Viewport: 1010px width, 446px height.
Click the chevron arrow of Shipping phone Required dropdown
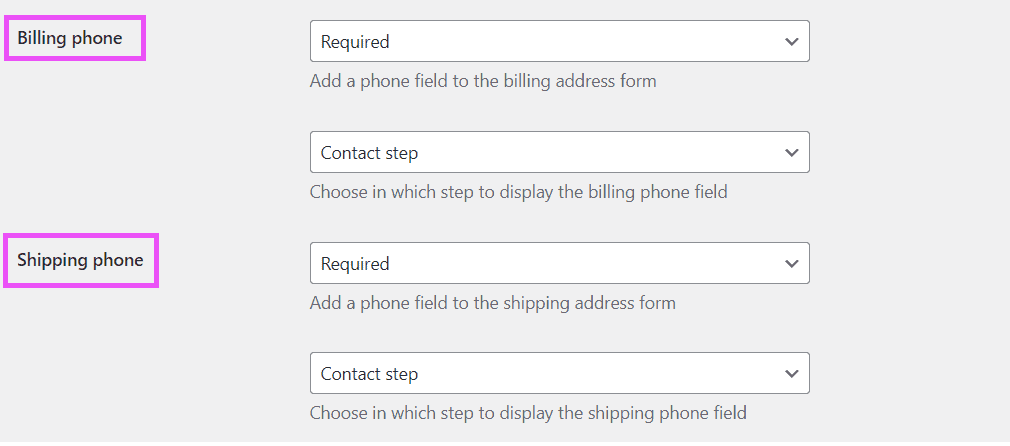(x=791, y=264)
